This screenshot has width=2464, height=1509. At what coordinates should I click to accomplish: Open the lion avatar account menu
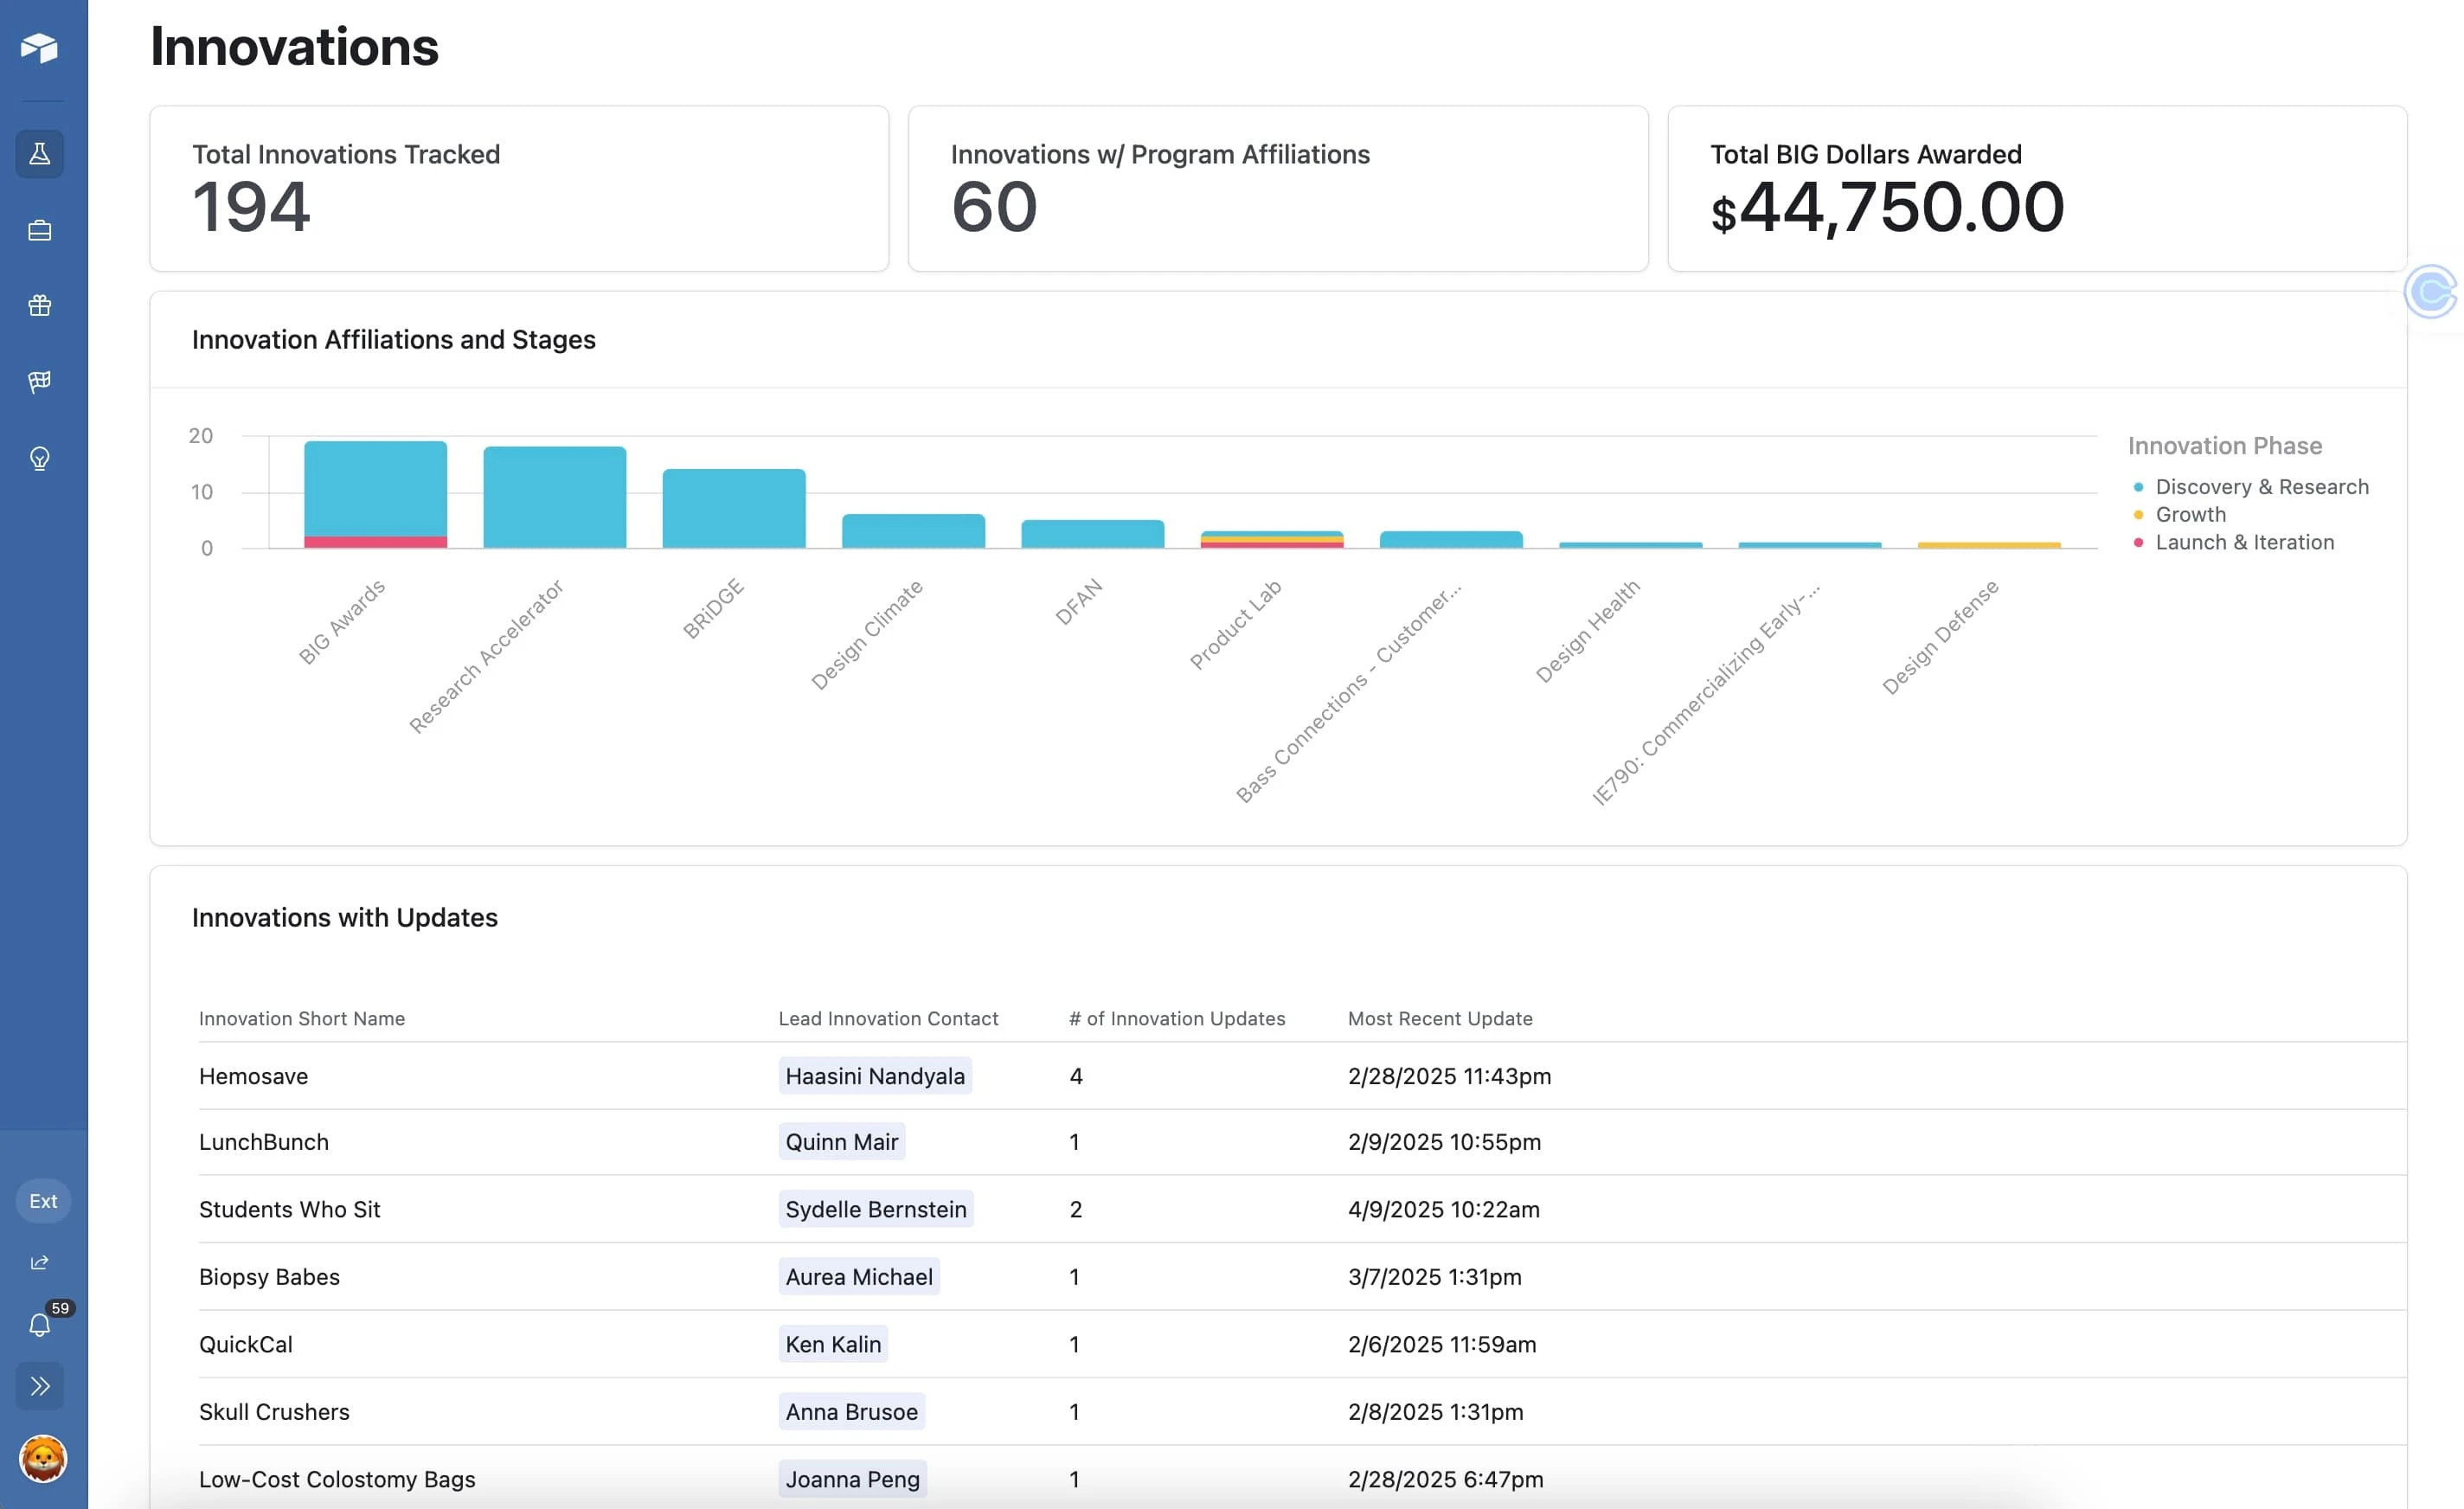coord(43,1459)
